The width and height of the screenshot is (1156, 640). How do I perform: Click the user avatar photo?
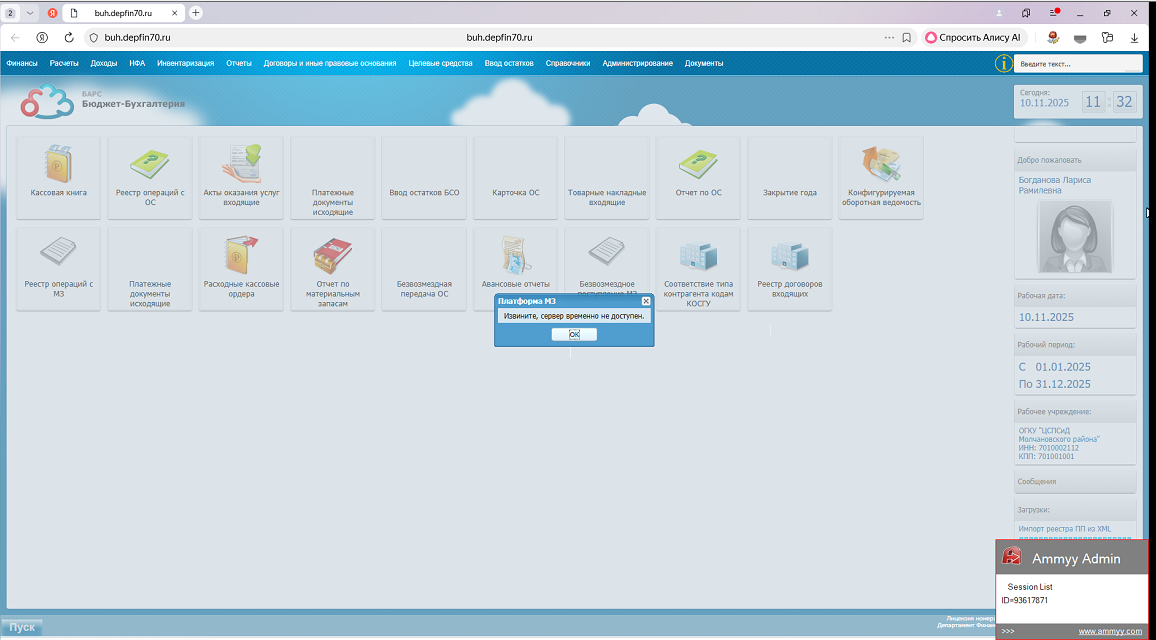pos(1075,237)
